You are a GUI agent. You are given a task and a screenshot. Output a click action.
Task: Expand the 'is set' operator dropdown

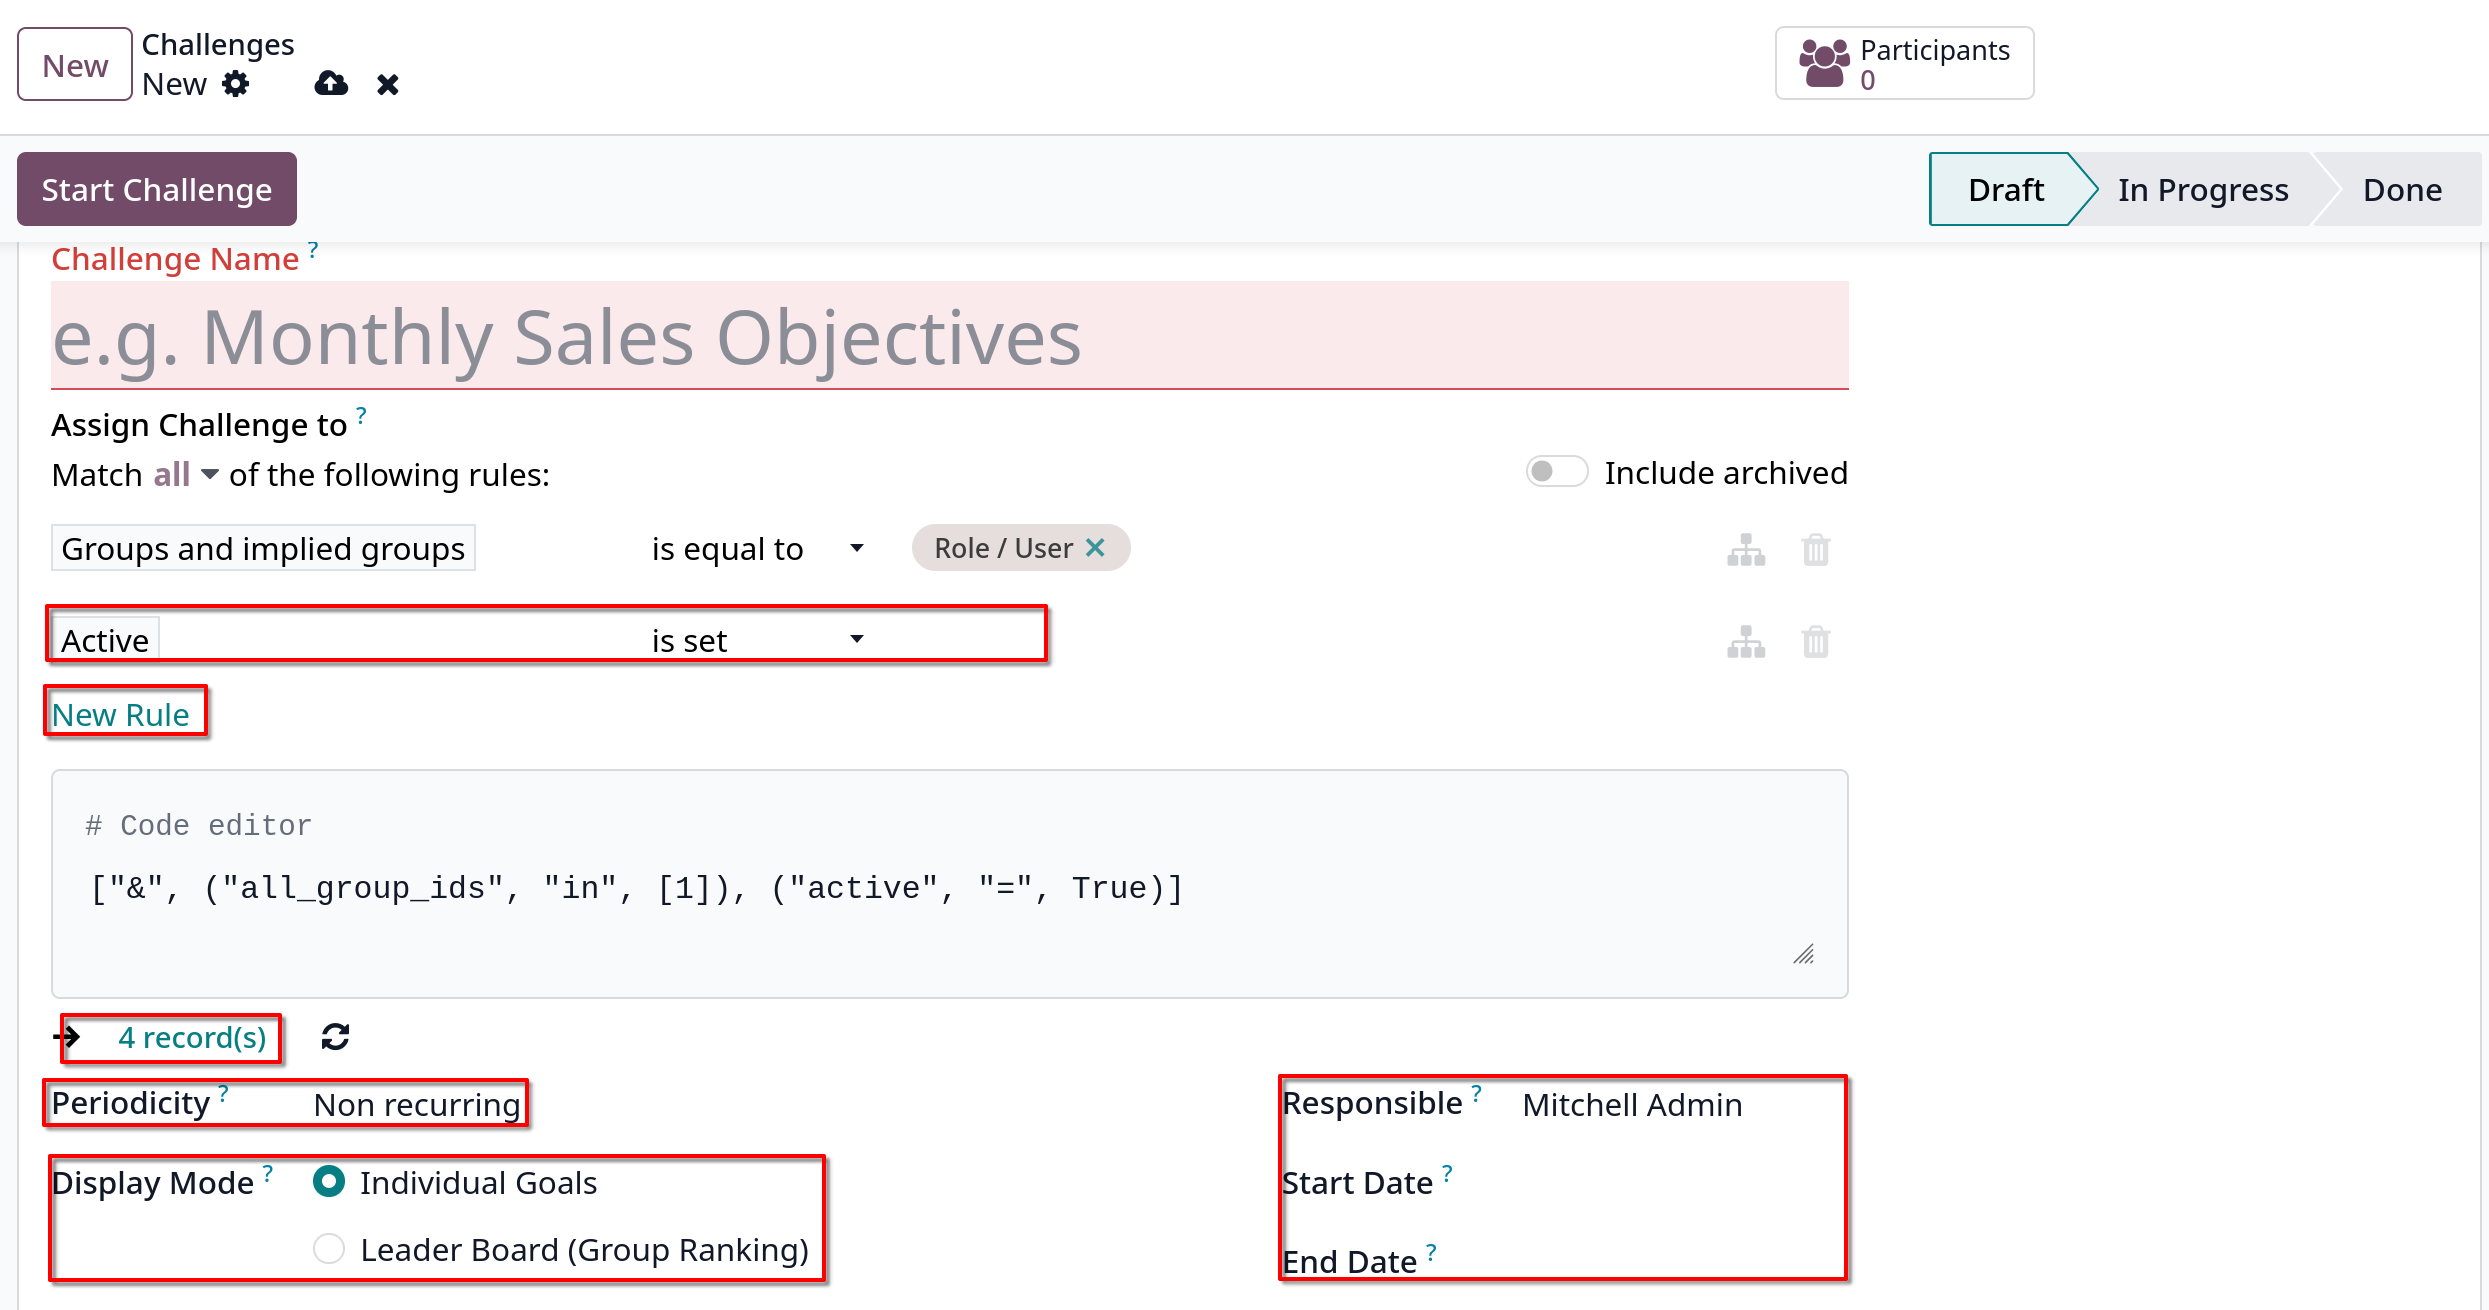coord(757,640)
